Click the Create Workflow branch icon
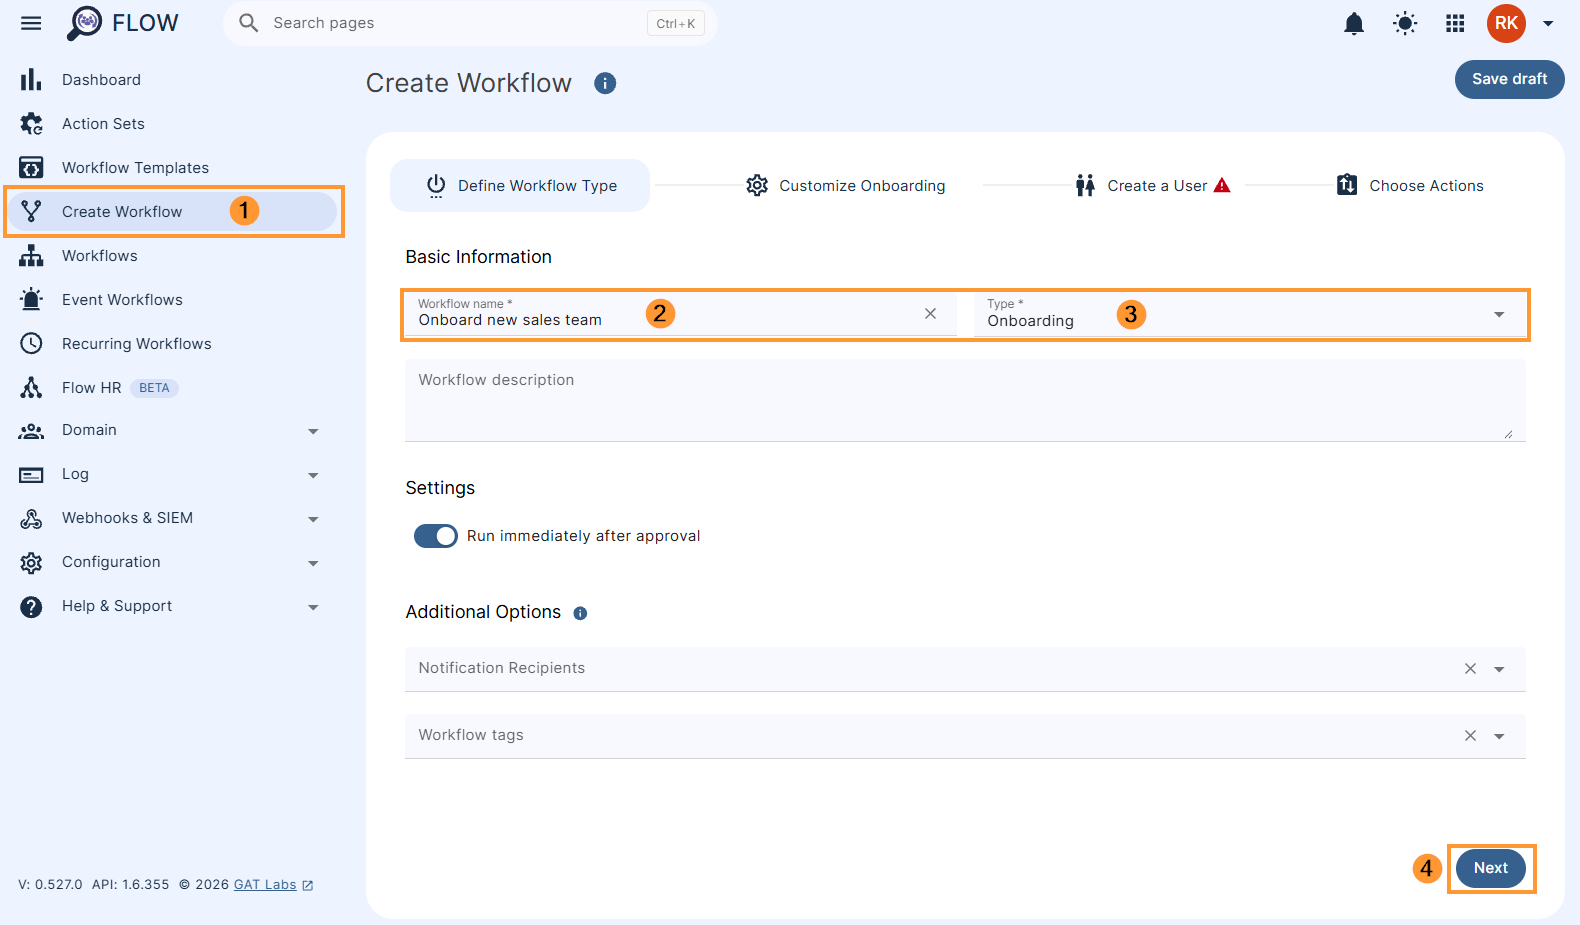Screen dimensions: 1580x925 (31, 212)
